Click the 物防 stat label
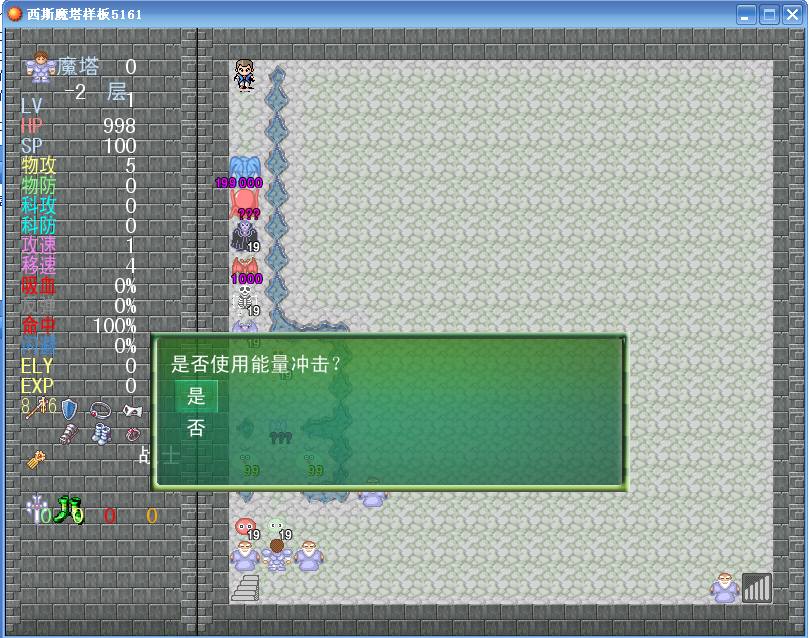The image size is (810, 638). (39, 185)
